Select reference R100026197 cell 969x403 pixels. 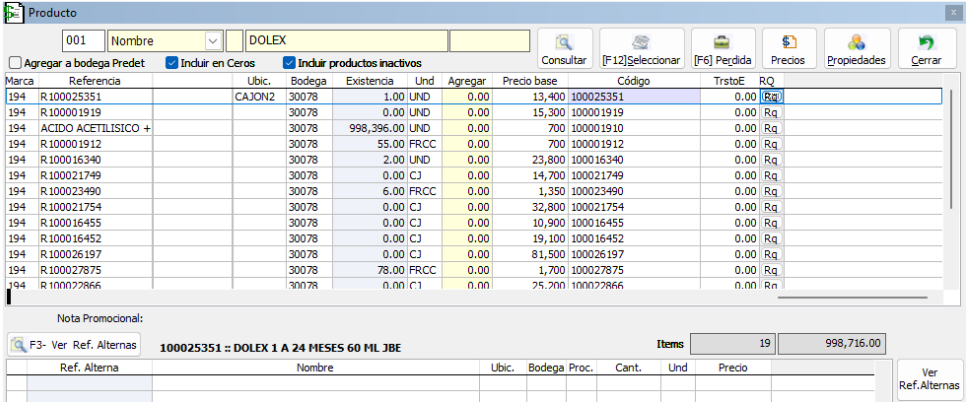(x=95, y=254)
